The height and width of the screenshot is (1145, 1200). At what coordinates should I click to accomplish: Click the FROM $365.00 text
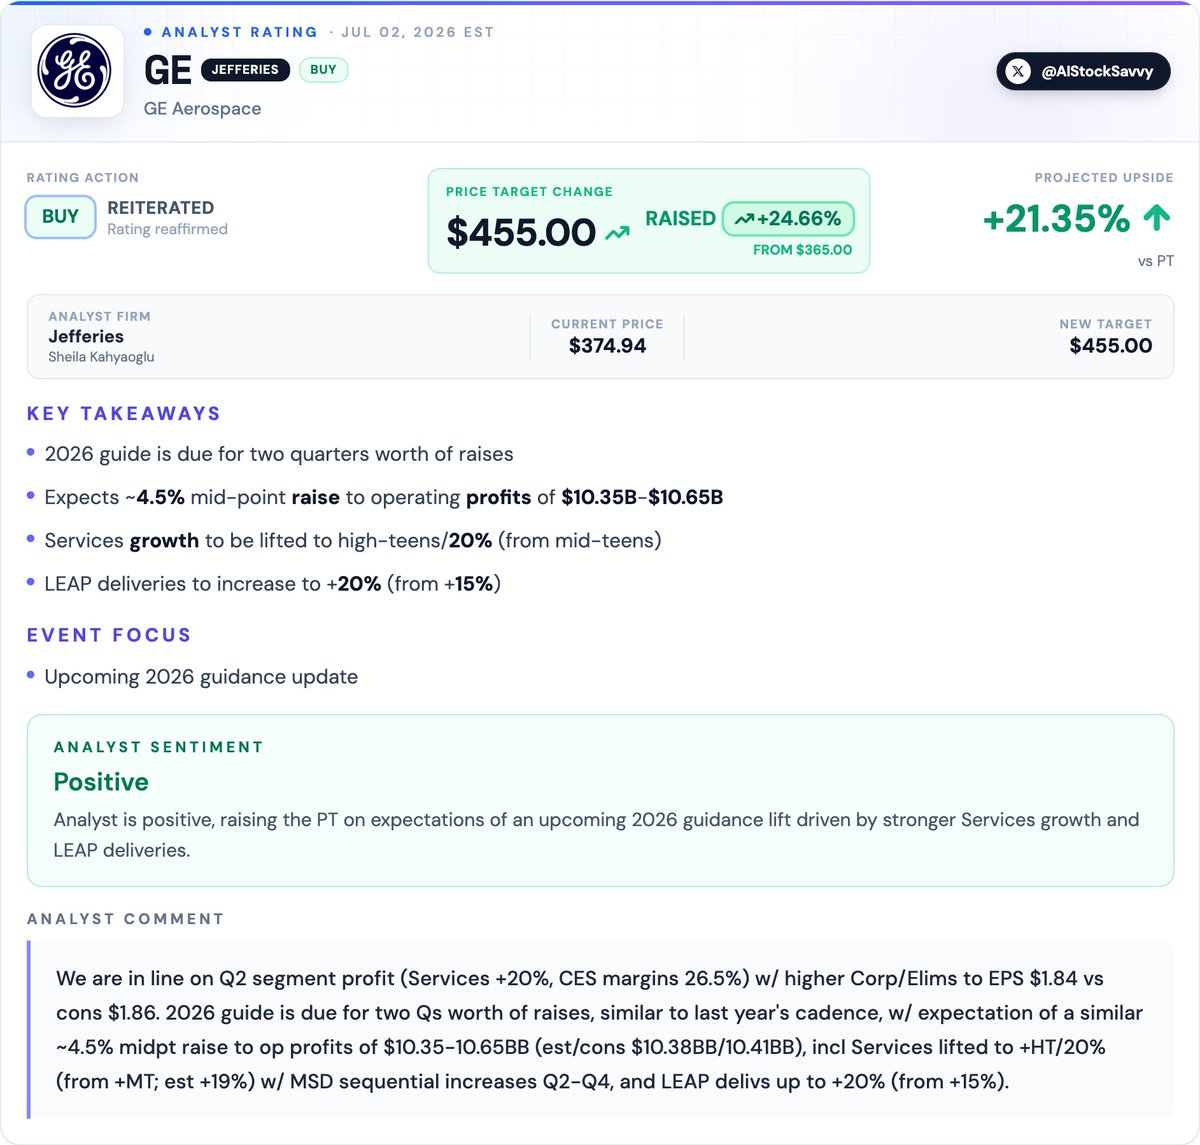(x=802, y=250)
